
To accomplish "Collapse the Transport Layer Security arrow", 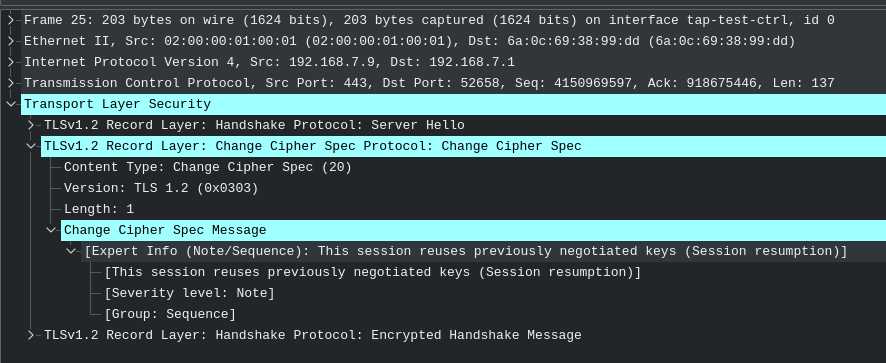I will point(11,104).
